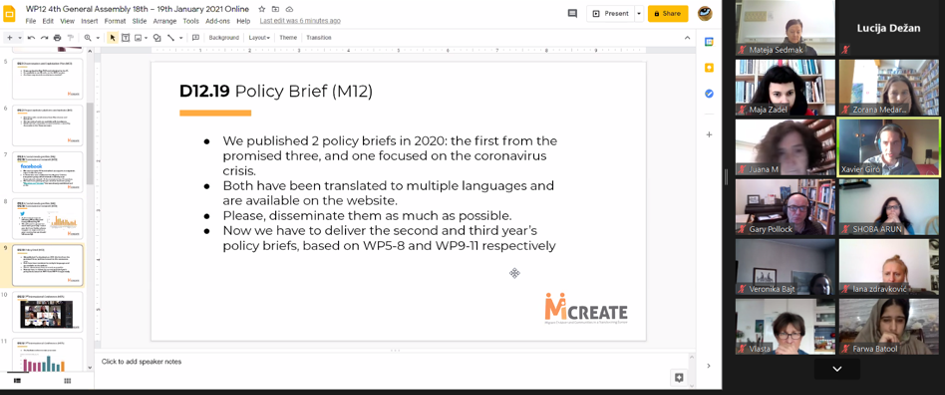Star the presentation with the star icon

pyautogui.click(x=262, y=9)
